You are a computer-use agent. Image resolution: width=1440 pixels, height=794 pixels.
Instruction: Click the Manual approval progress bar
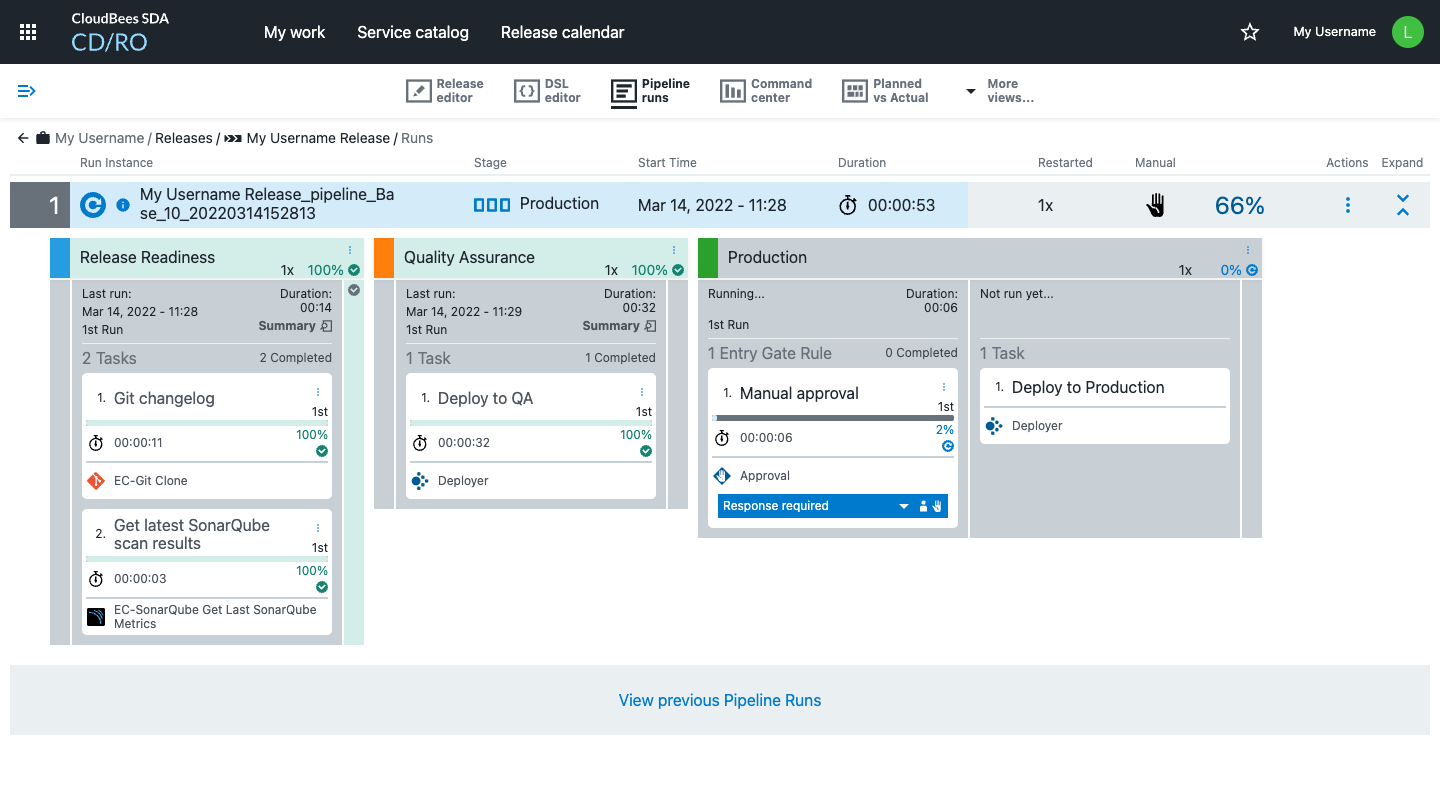[x=833, y=418]
